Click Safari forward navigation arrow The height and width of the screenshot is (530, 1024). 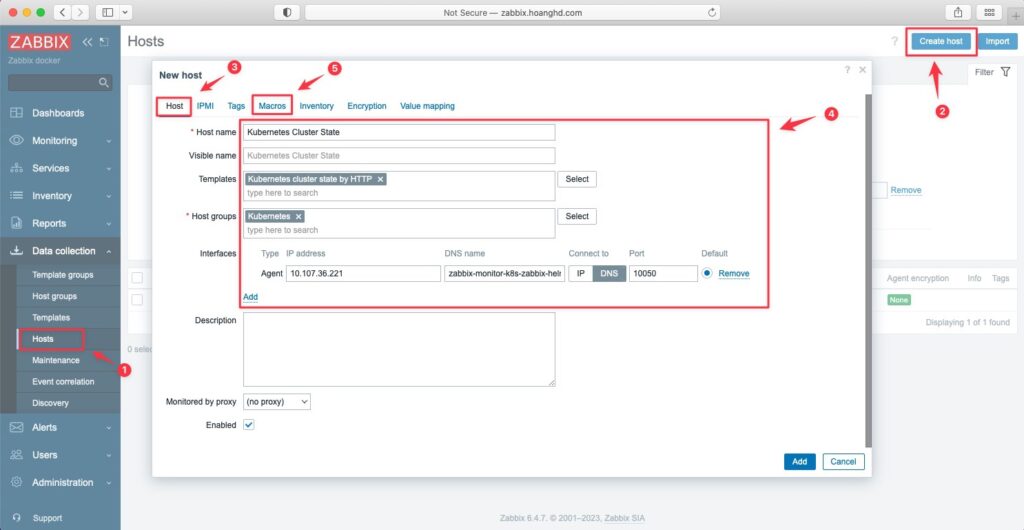tap(80, 12)
